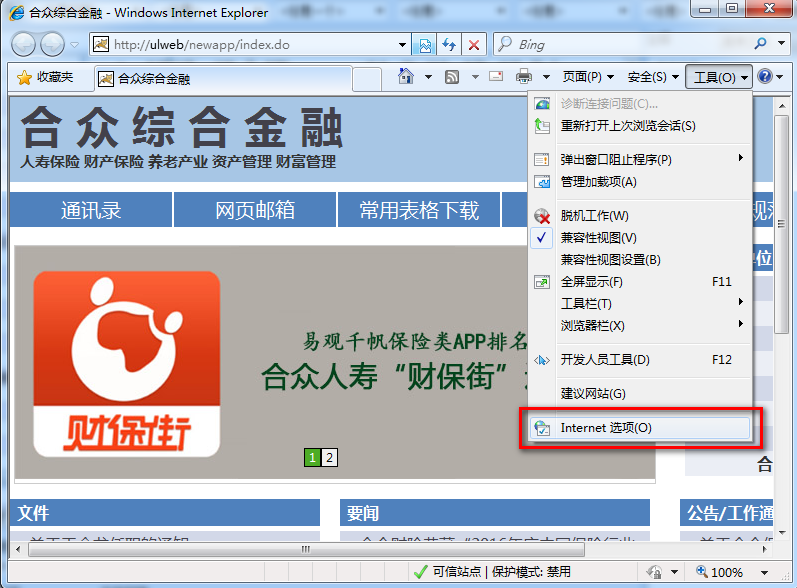Click the Compatibility View icon in the address bar
797x588 pixels.
pyautogui.click(x=425, y=44)
